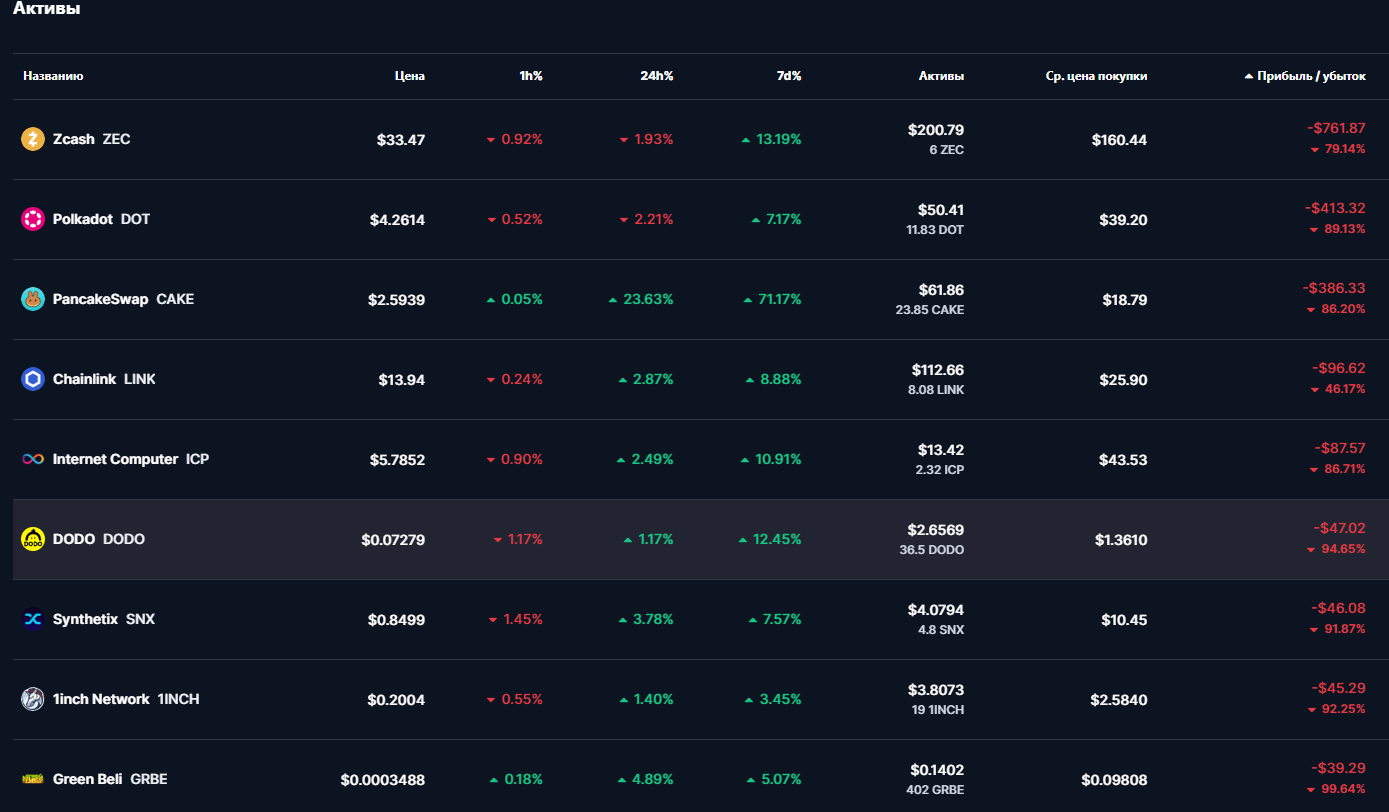Click the Polkadot coin logo

click(33, 219)
